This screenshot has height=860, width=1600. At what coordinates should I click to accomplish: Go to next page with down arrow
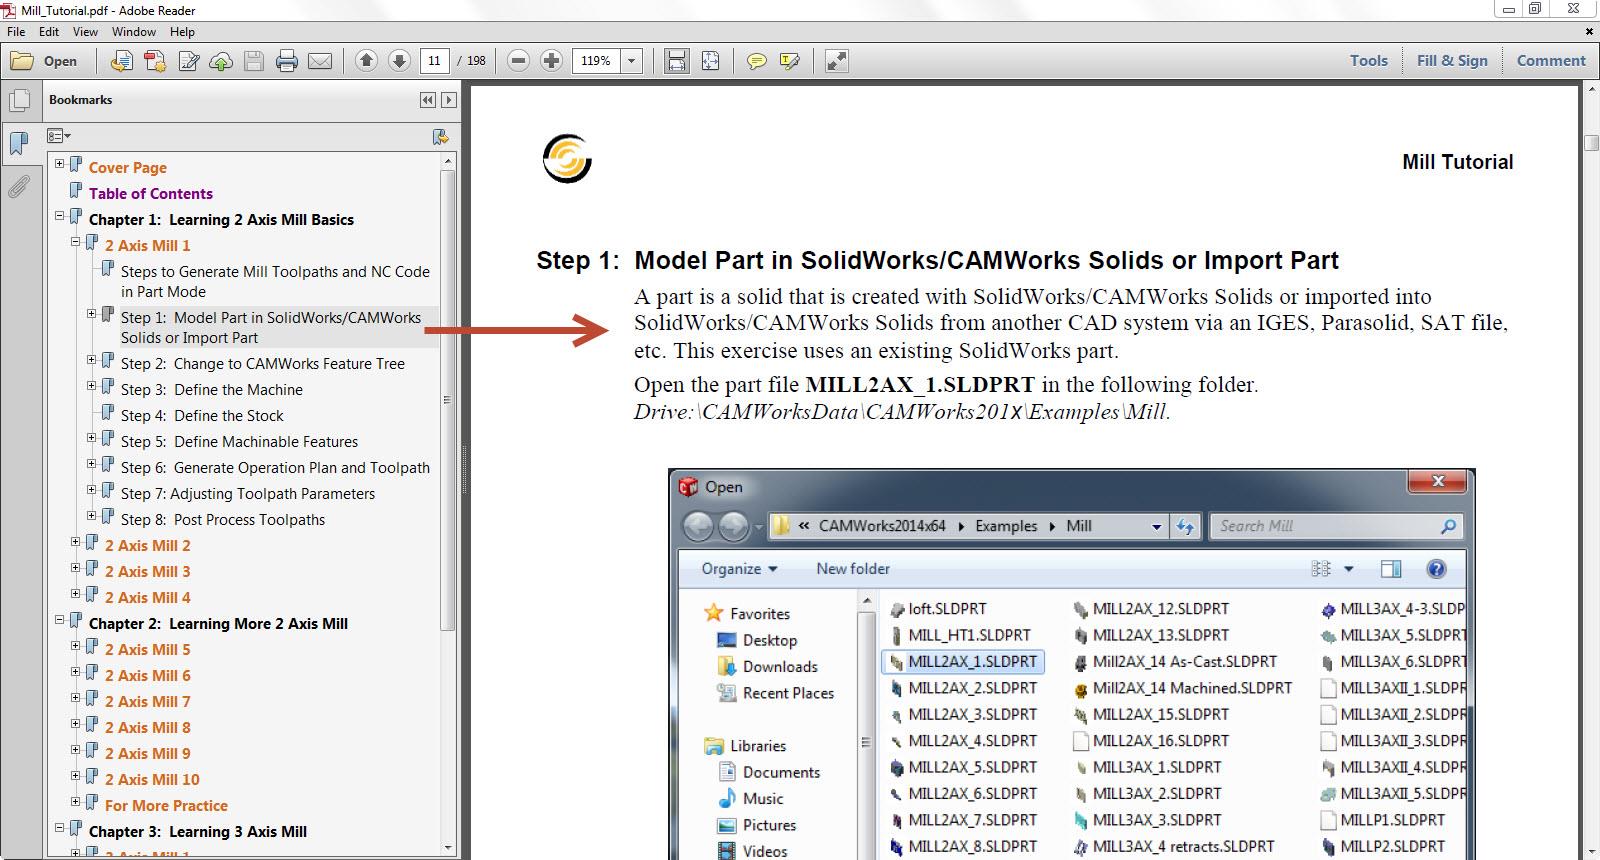click(x=399, y=61)
